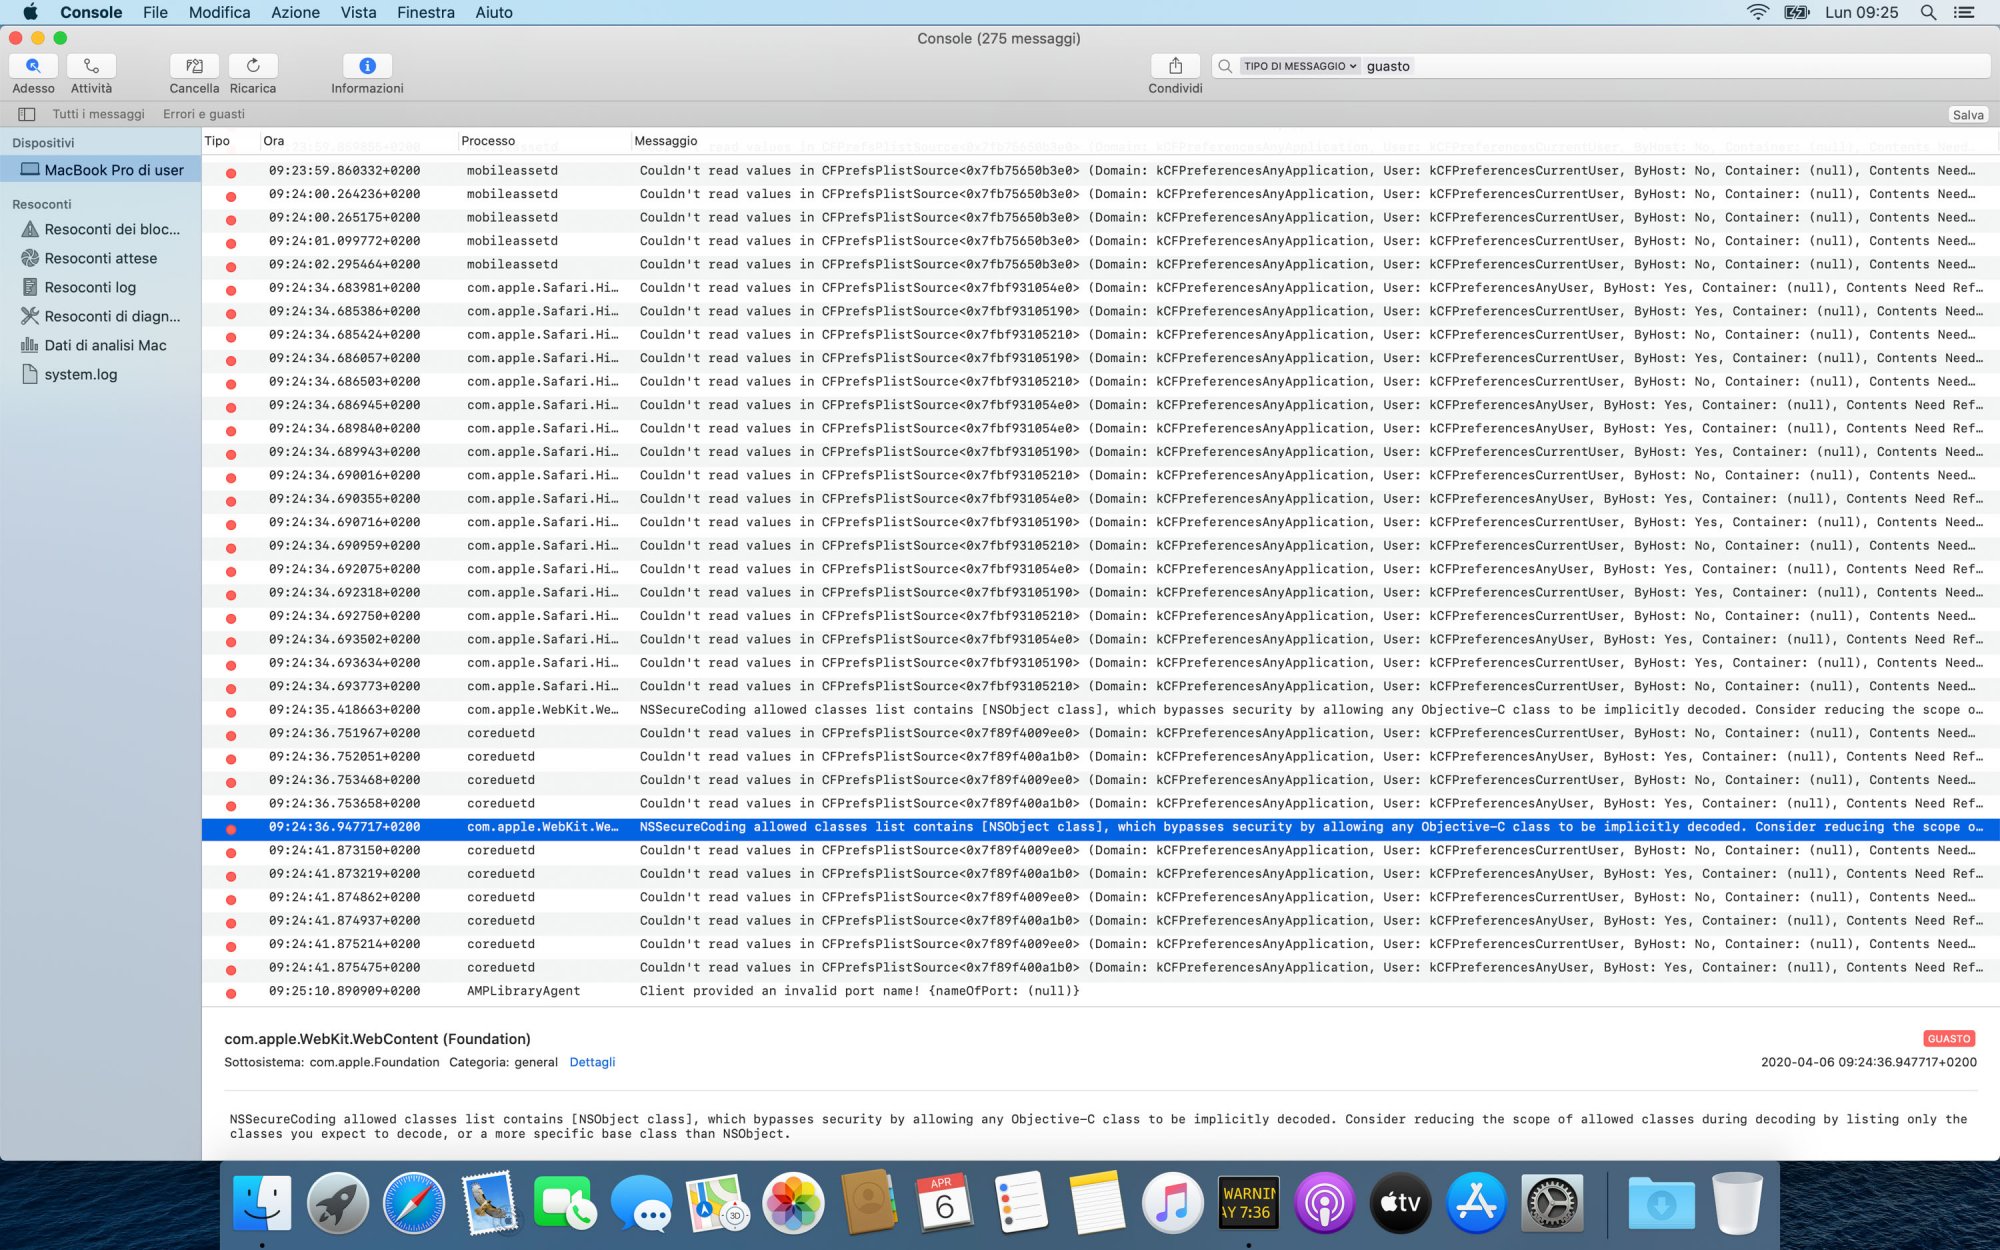Toggle the Informazioni panel button
The image size is (2000, 1250).
click(367, 66)
